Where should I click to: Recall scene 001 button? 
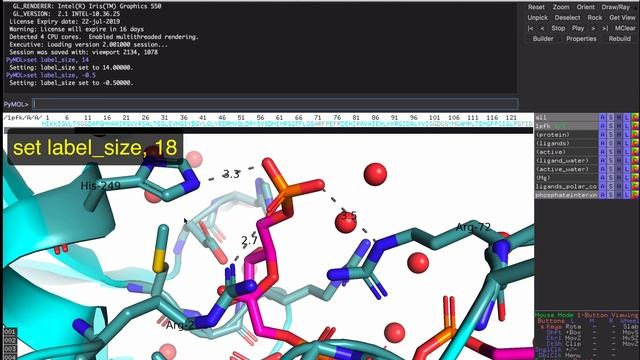10,332
